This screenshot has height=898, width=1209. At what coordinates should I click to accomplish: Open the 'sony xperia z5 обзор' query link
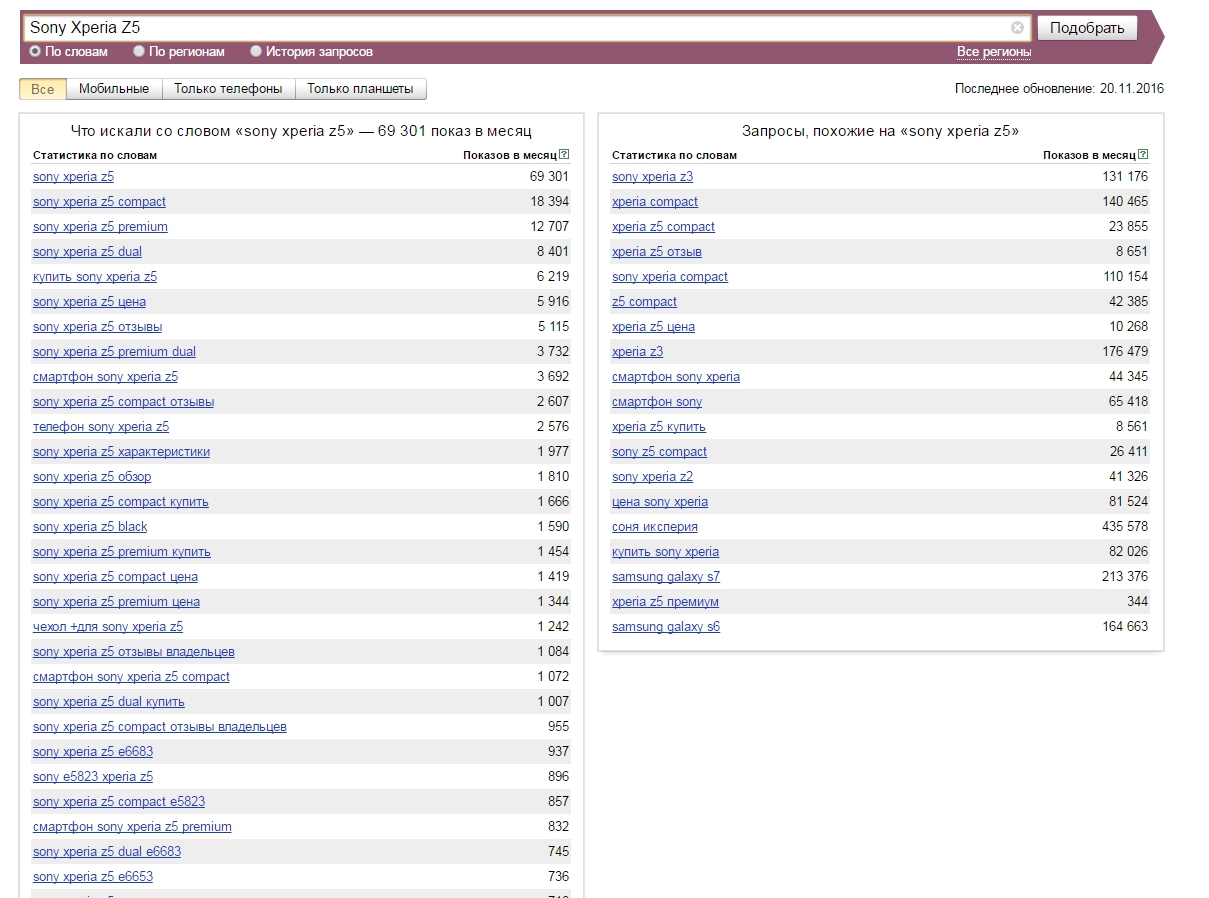92,477
